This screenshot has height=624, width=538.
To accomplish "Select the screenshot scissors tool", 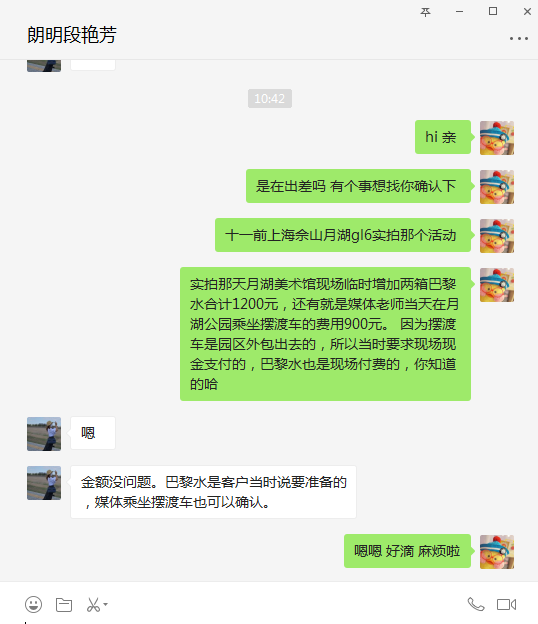I will click(x=93, y=605).
